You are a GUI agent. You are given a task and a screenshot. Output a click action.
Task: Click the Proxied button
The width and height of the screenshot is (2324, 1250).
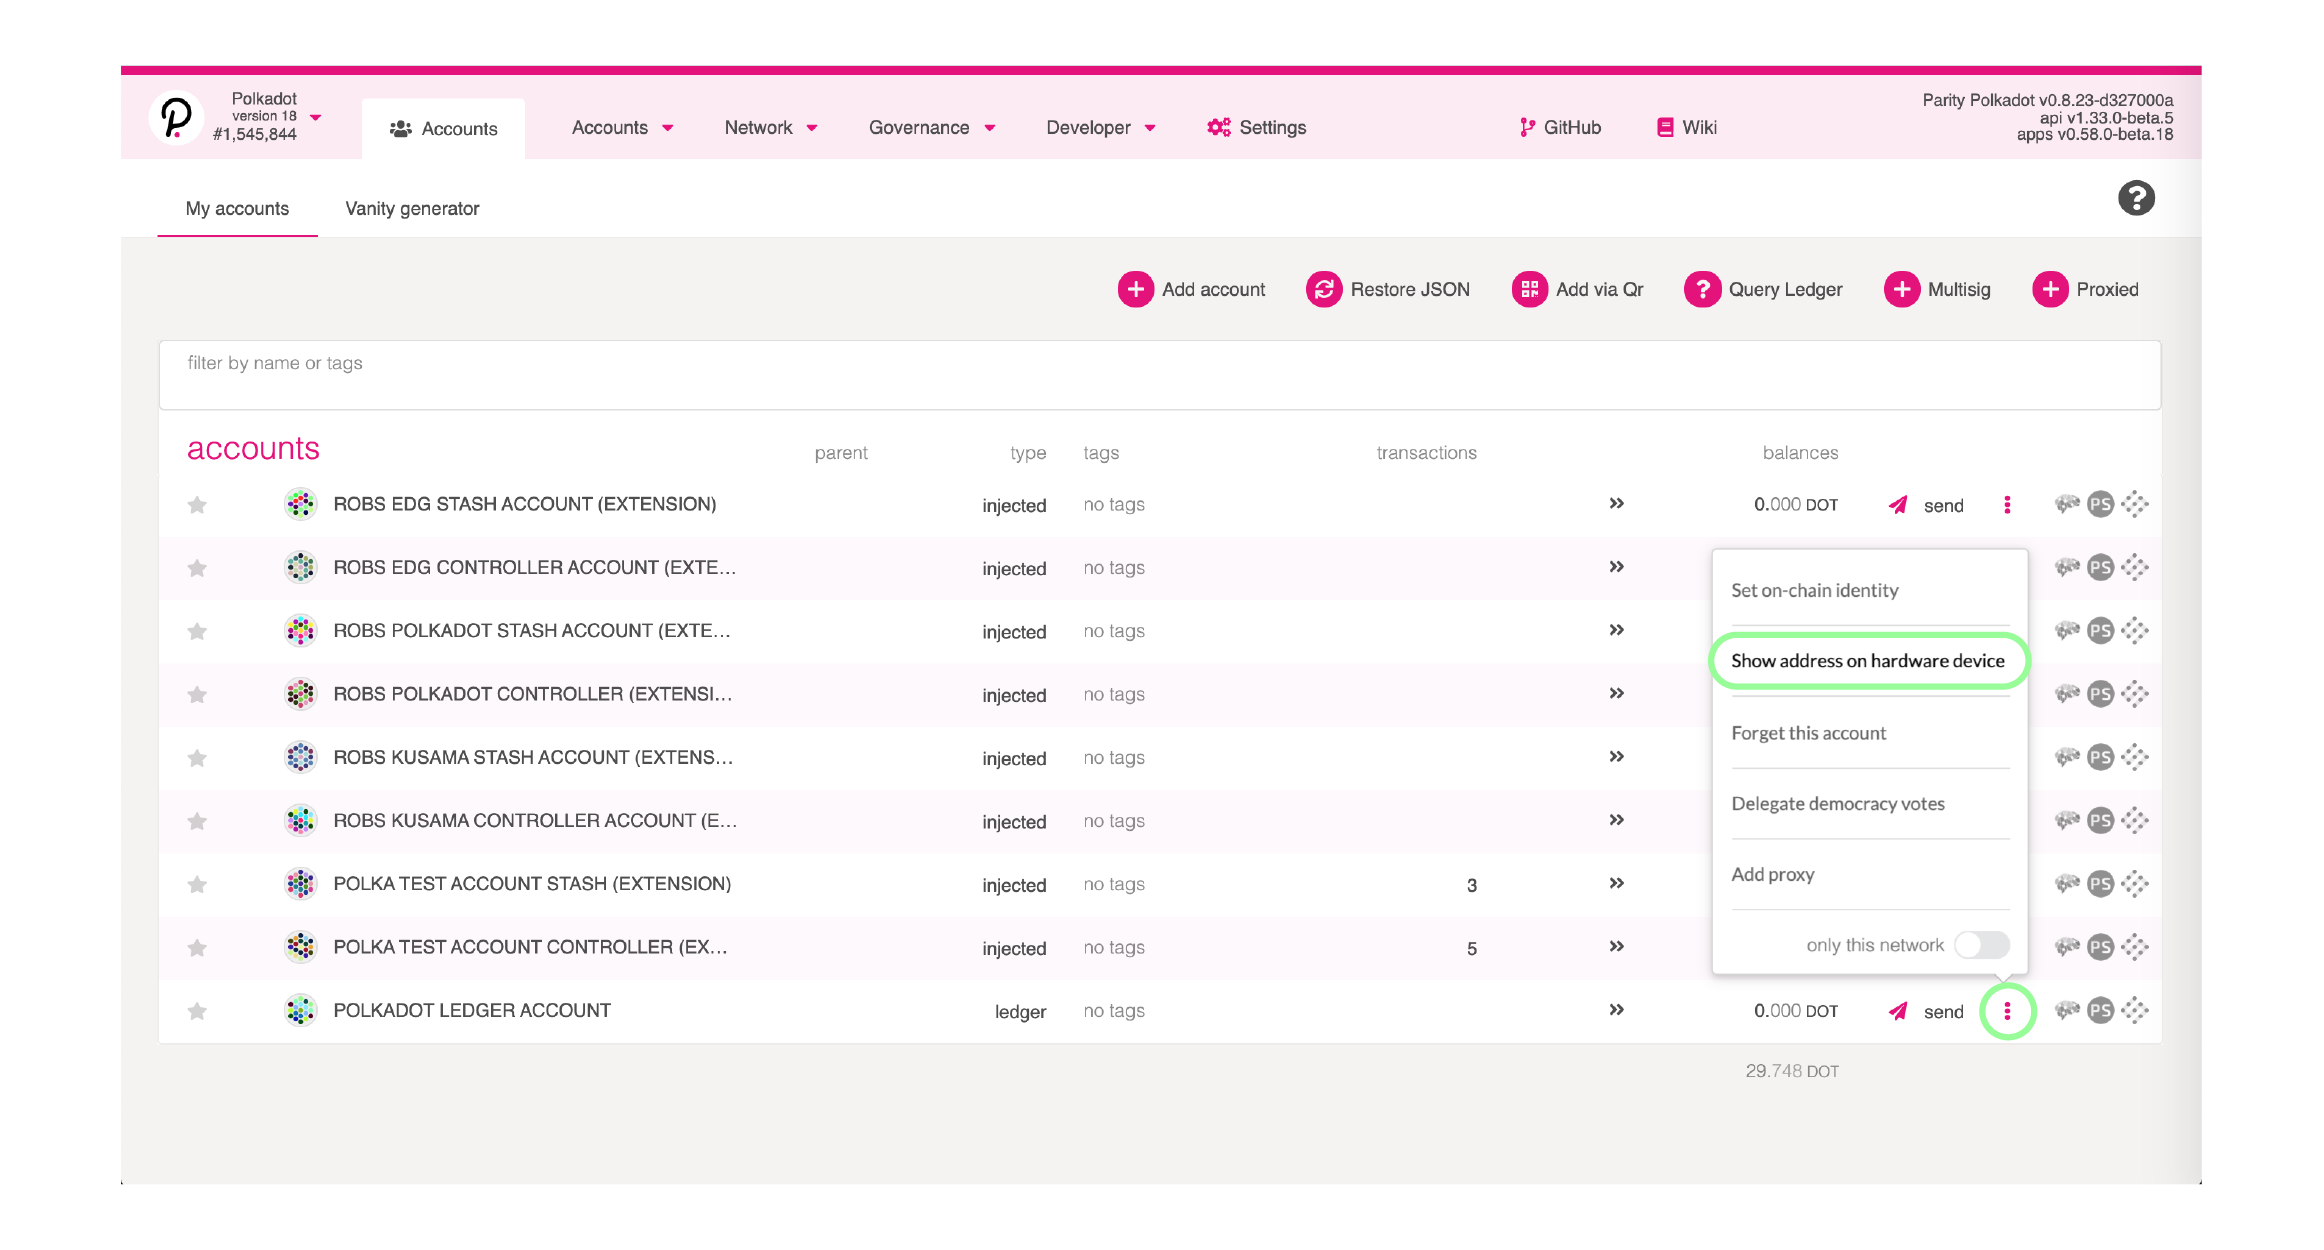2085,289
